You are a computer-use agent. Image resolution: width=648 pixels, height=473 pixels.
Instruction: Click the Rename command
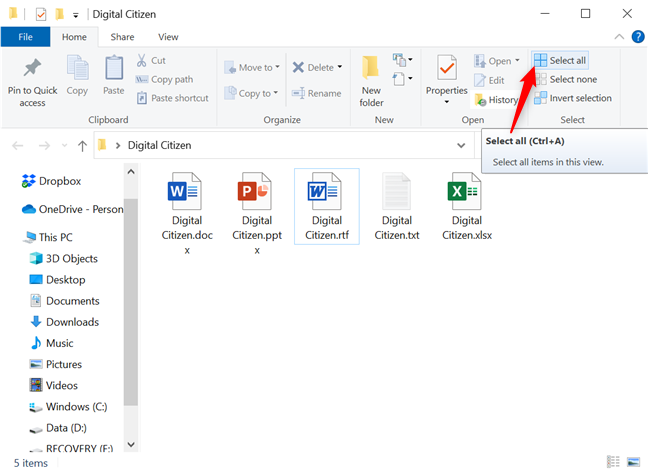317,93
